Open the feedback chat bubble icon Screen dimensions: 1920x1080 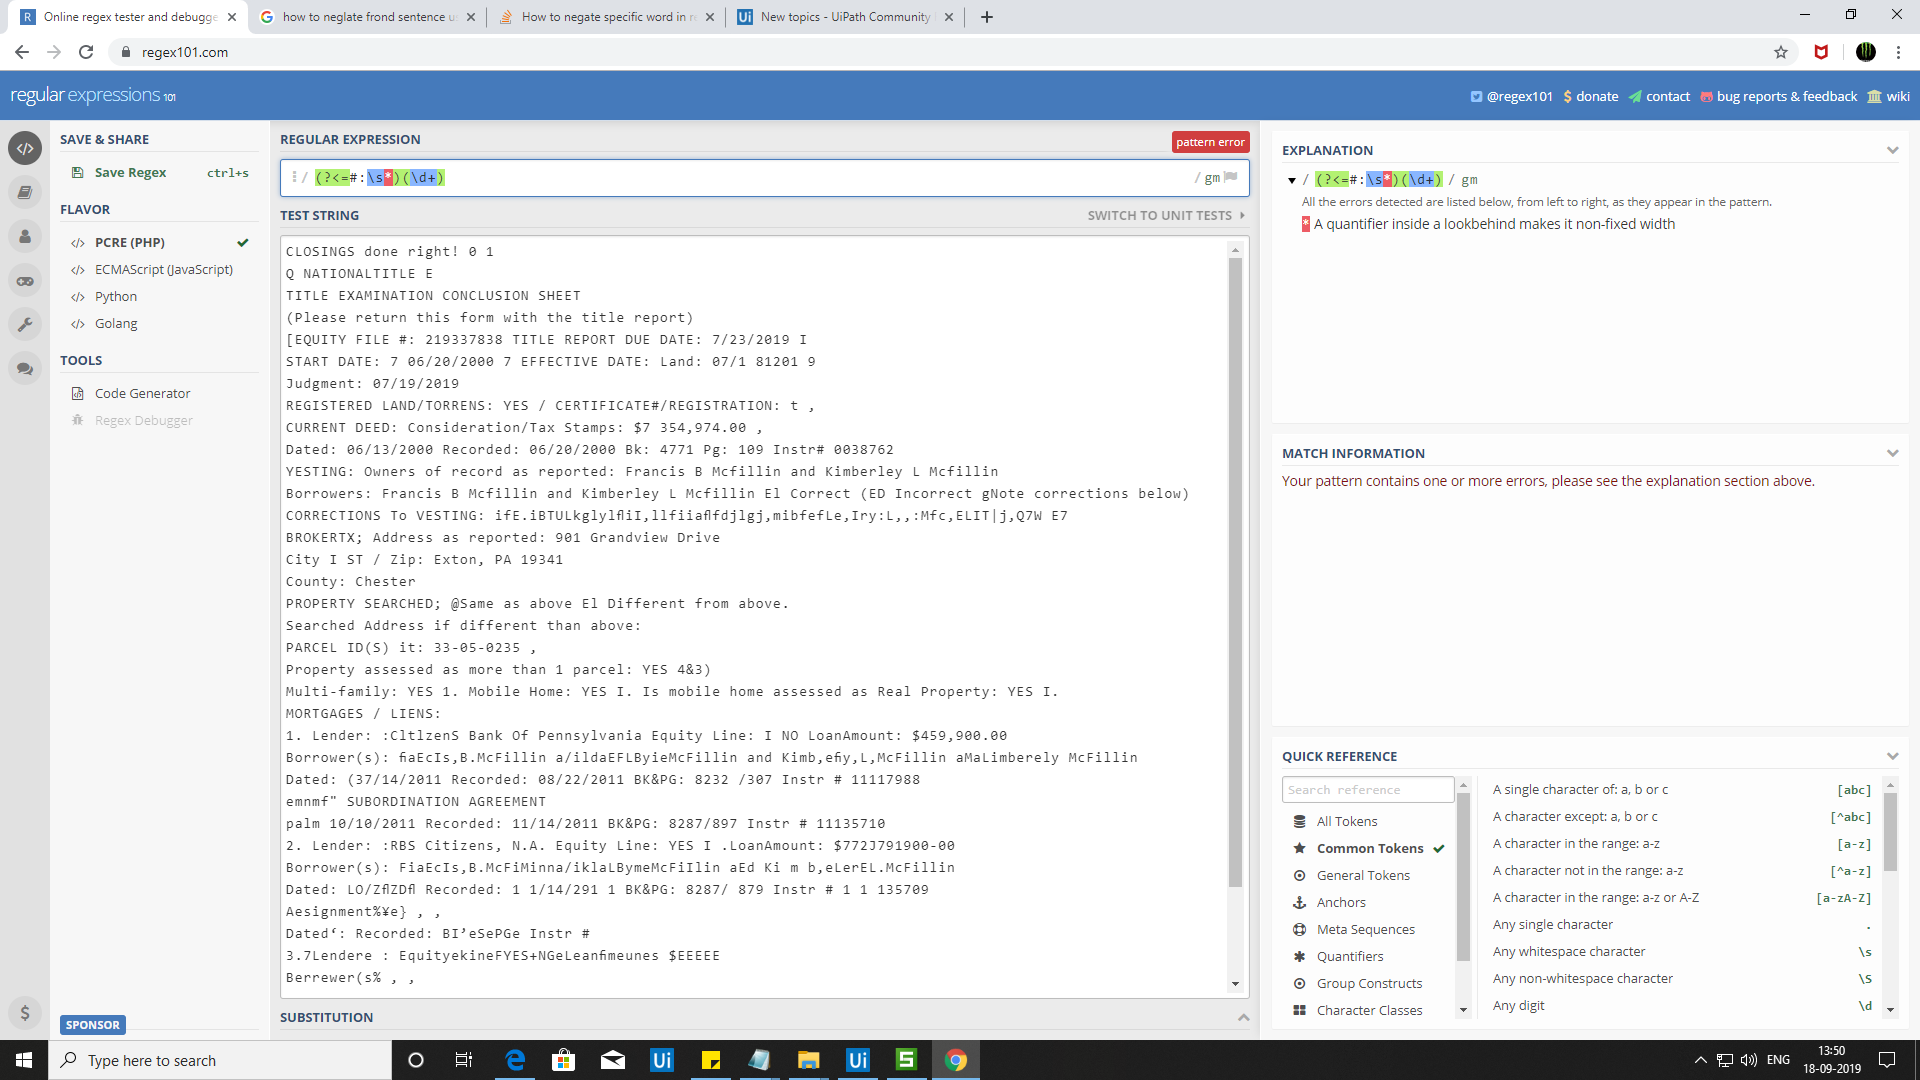tap(25, 368)
